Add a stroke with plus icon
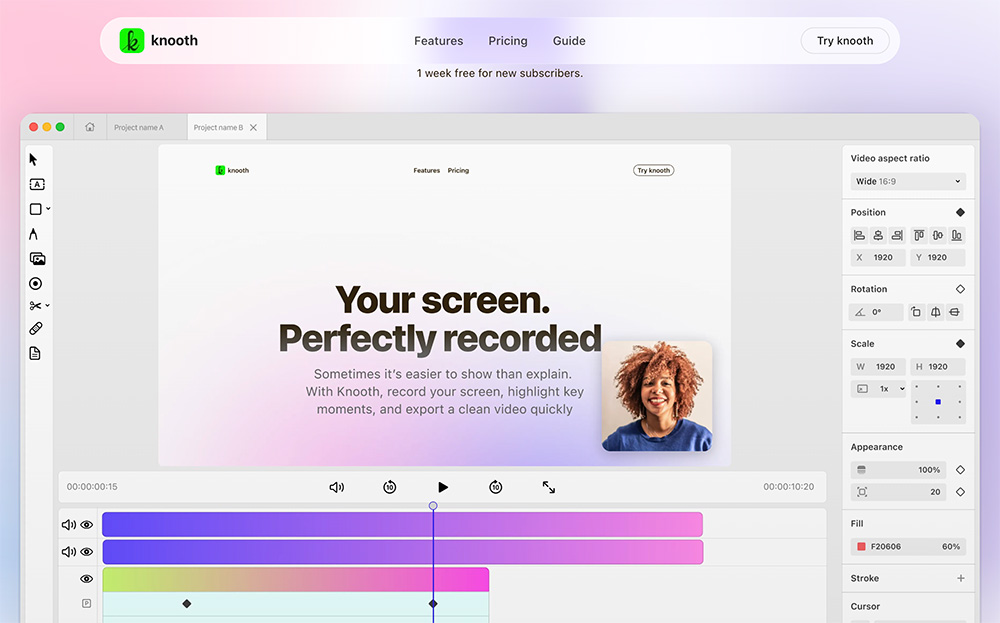1000x623 pixels. point(960,578)
